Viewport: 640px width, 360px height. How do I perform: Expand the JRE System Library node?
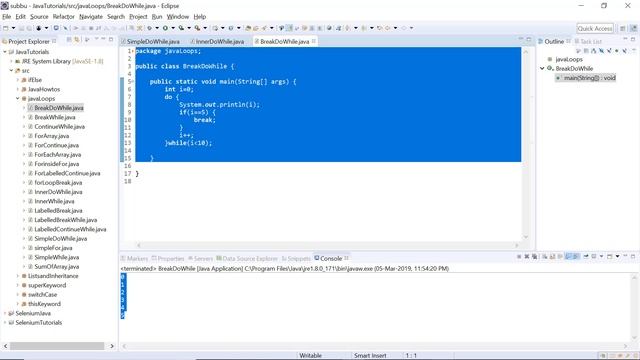[x=11, y=61]
